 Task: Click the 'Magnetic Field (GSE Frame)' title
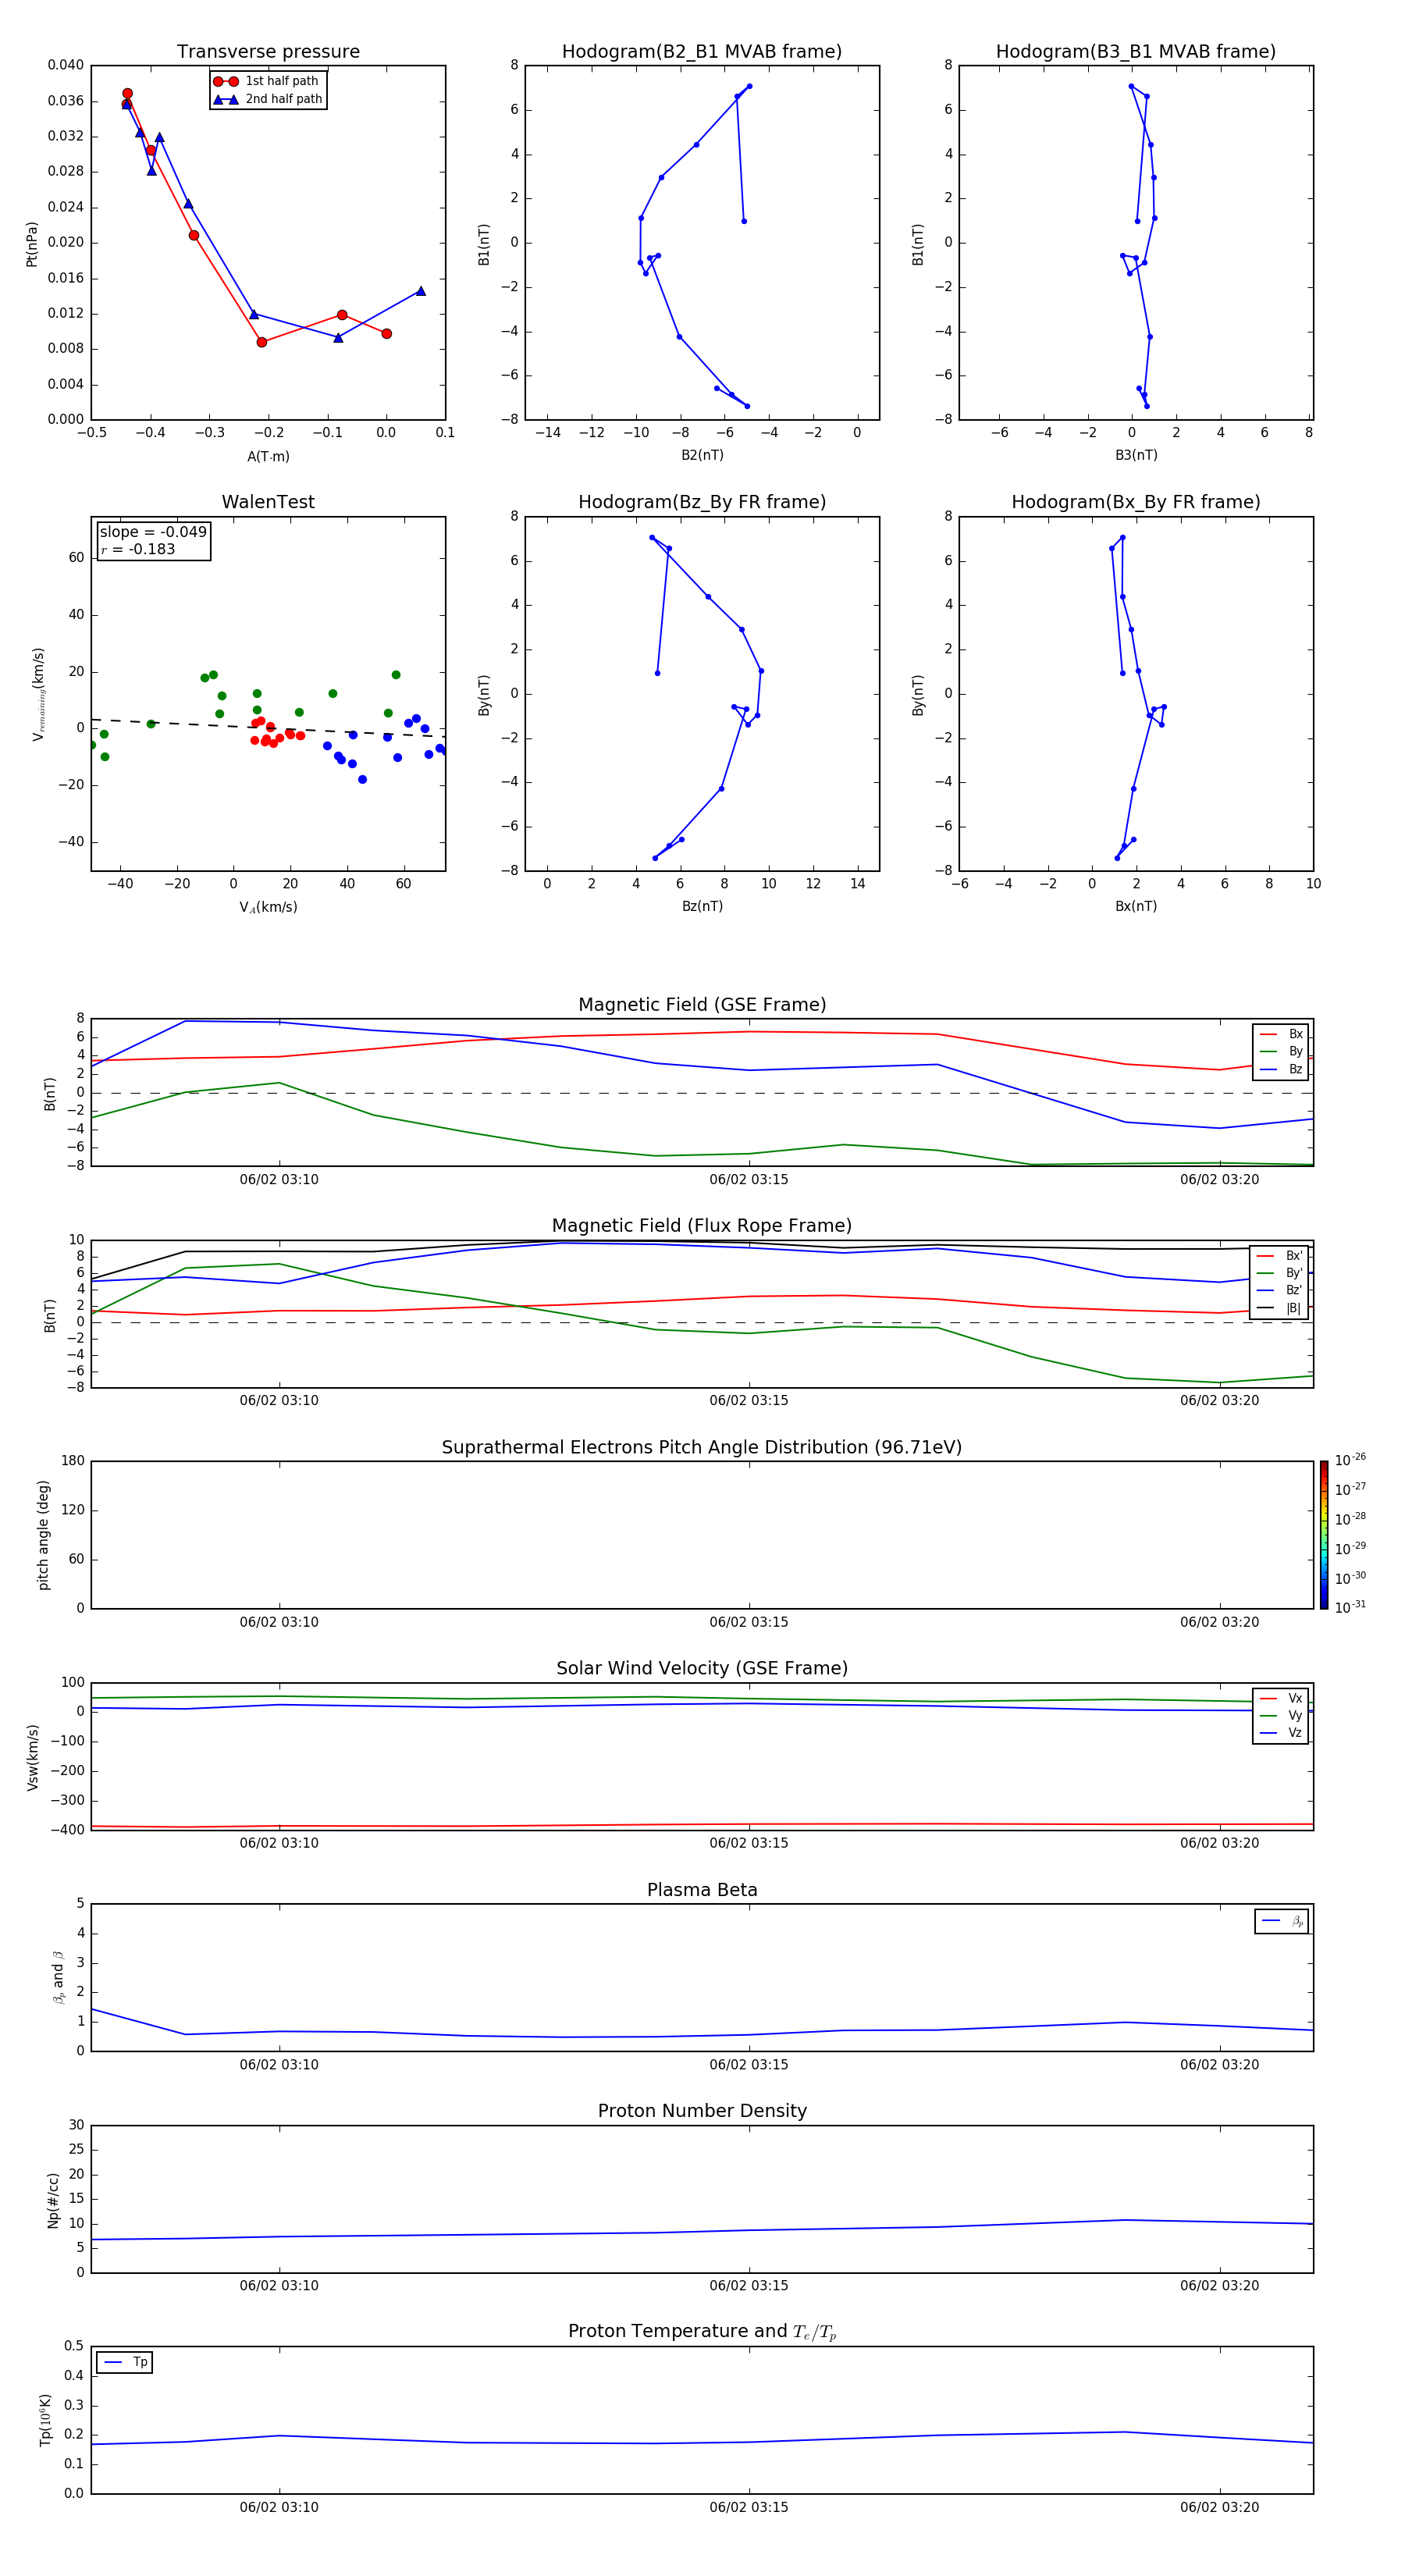pyautogui.click(x=702, y=1005)
